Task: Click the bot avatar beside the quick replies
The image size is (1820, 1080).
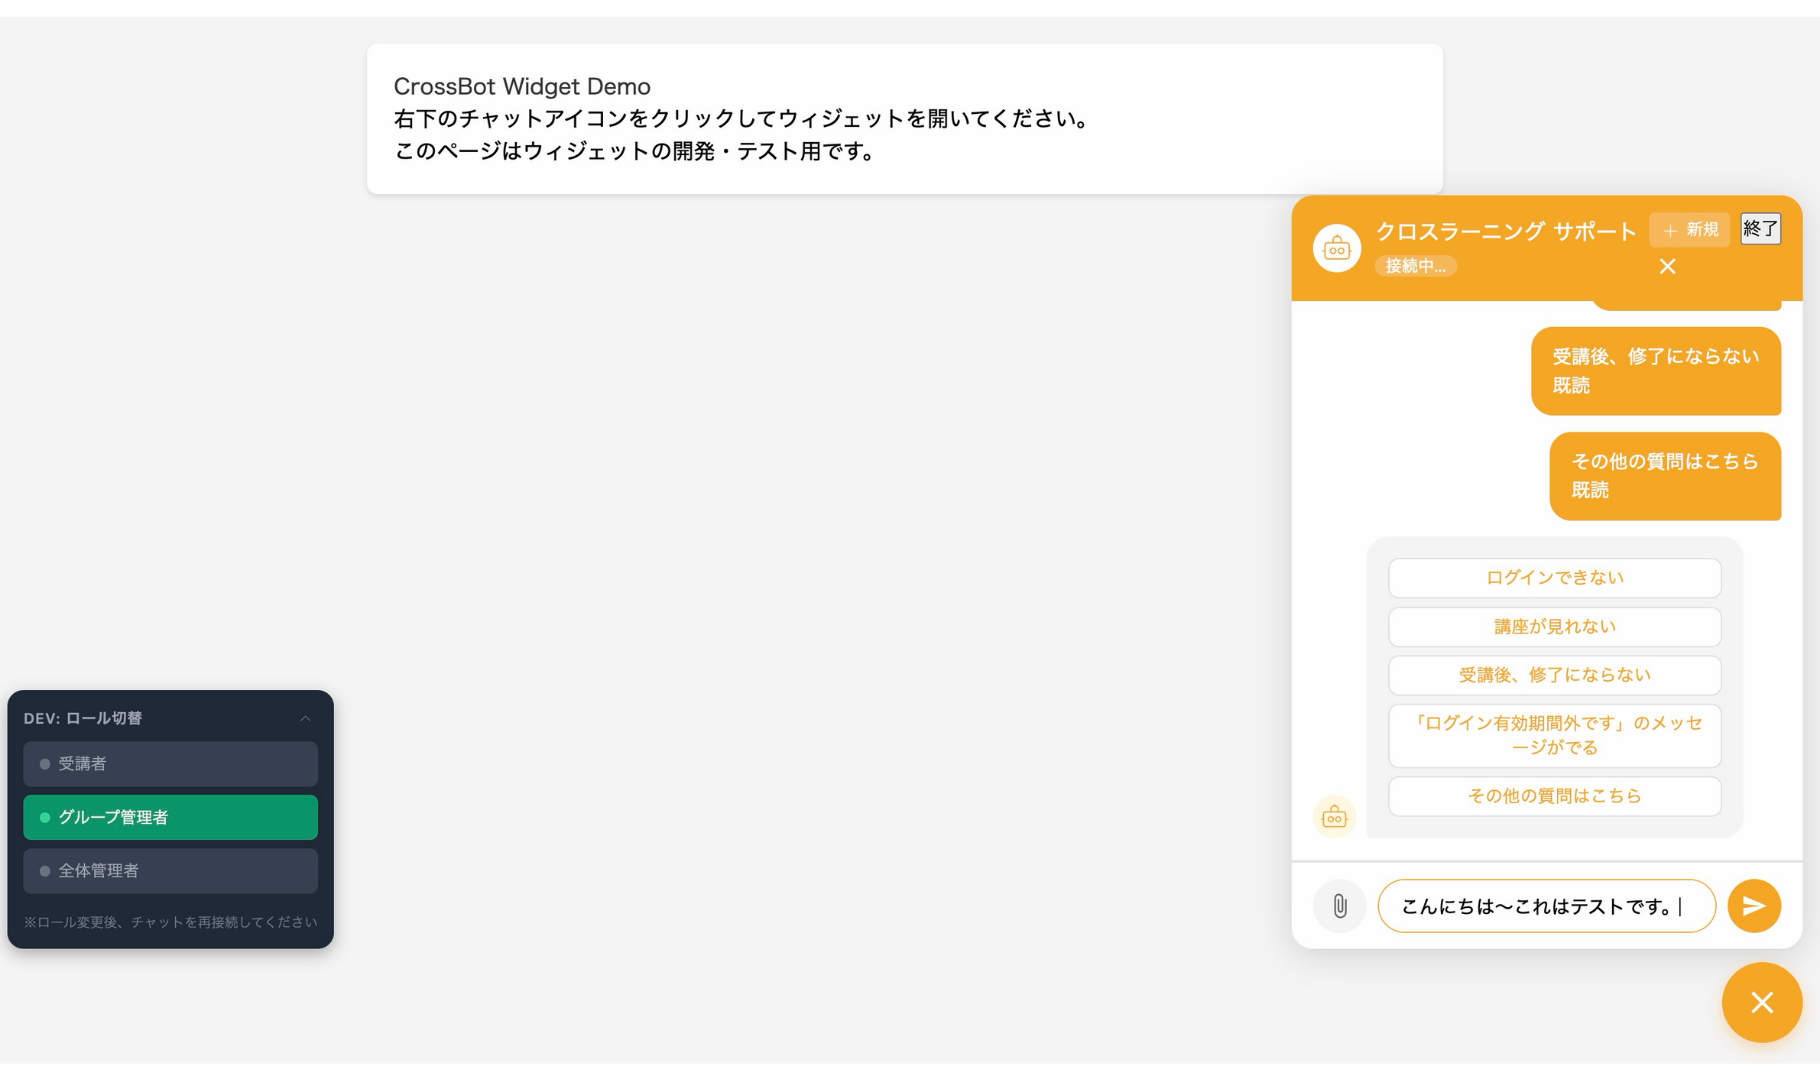Action: (1334, 816)
